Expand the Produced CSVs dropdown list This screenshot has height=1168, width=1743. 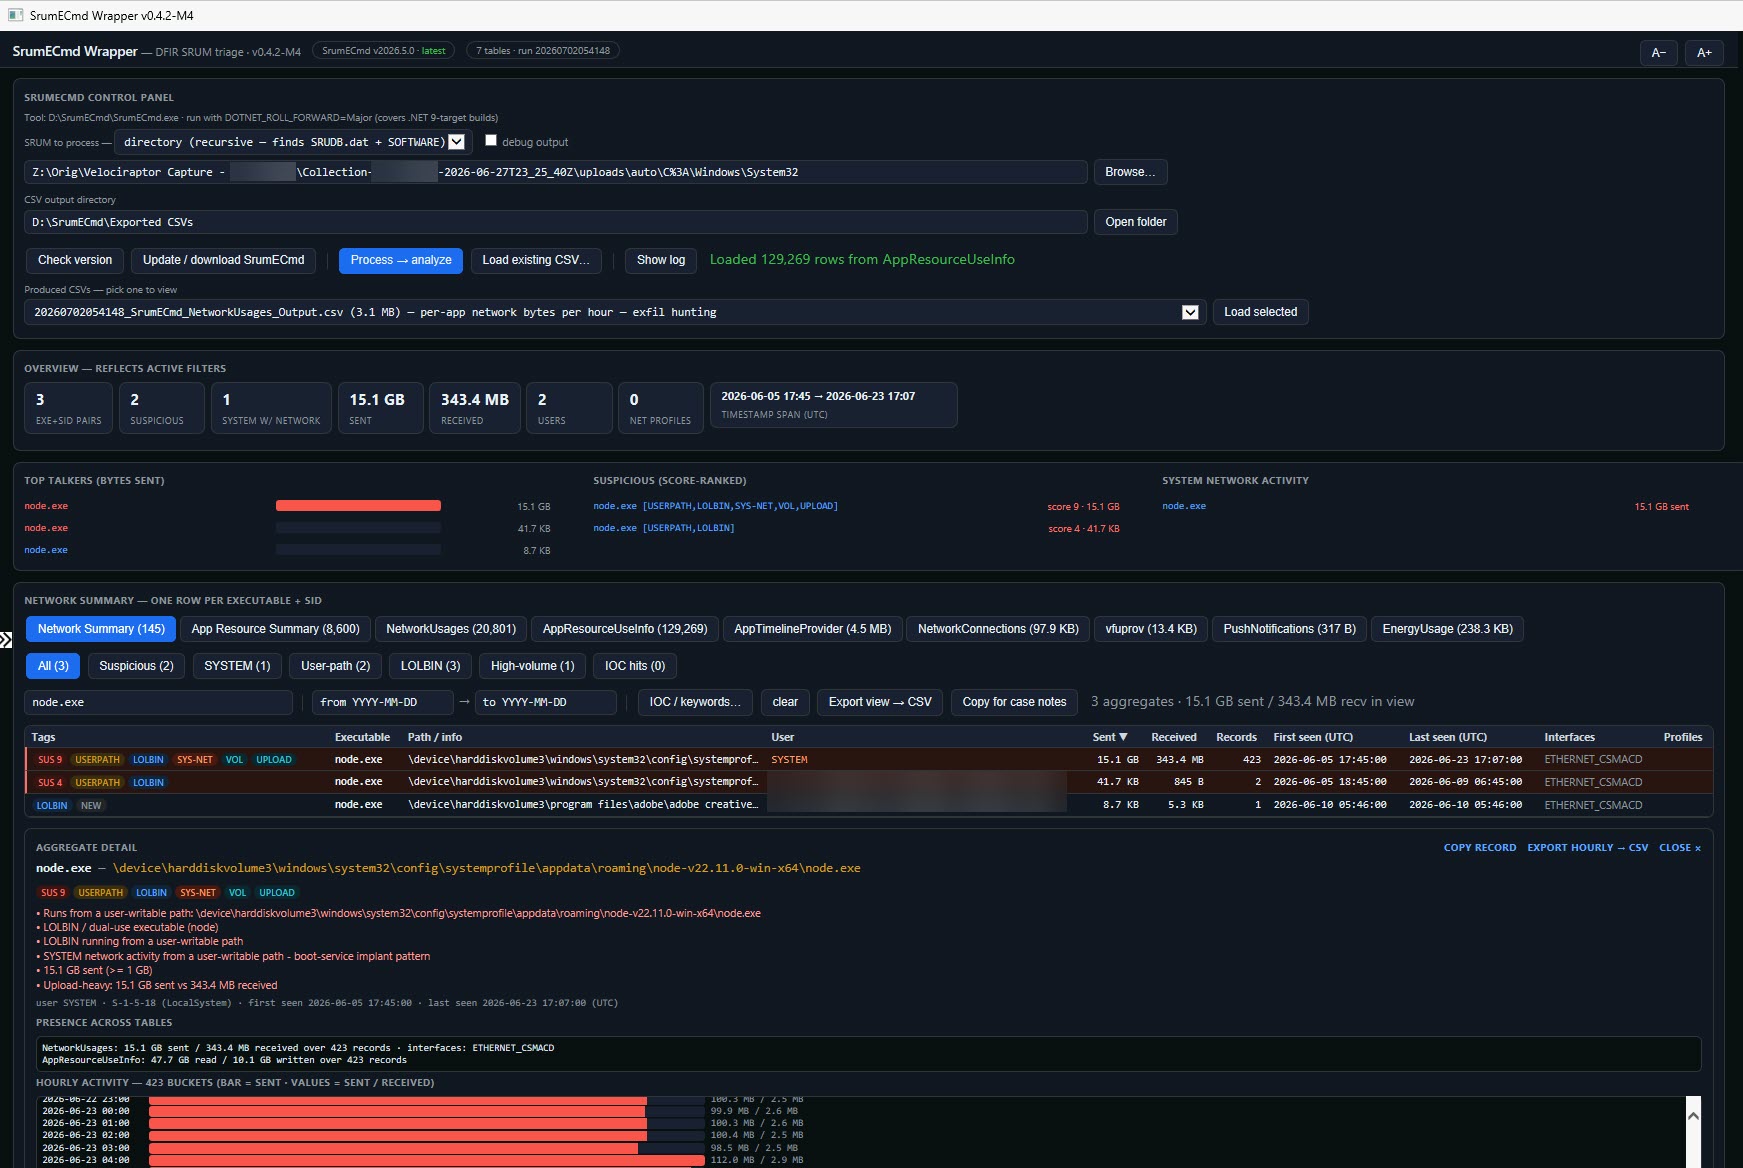coord(1190,312)
